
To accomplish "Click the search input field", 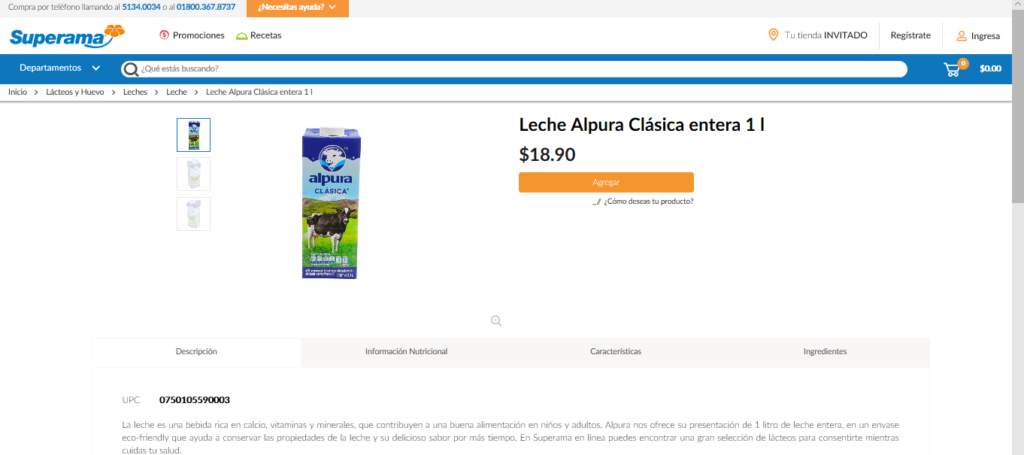I will [x=515, y=69].
